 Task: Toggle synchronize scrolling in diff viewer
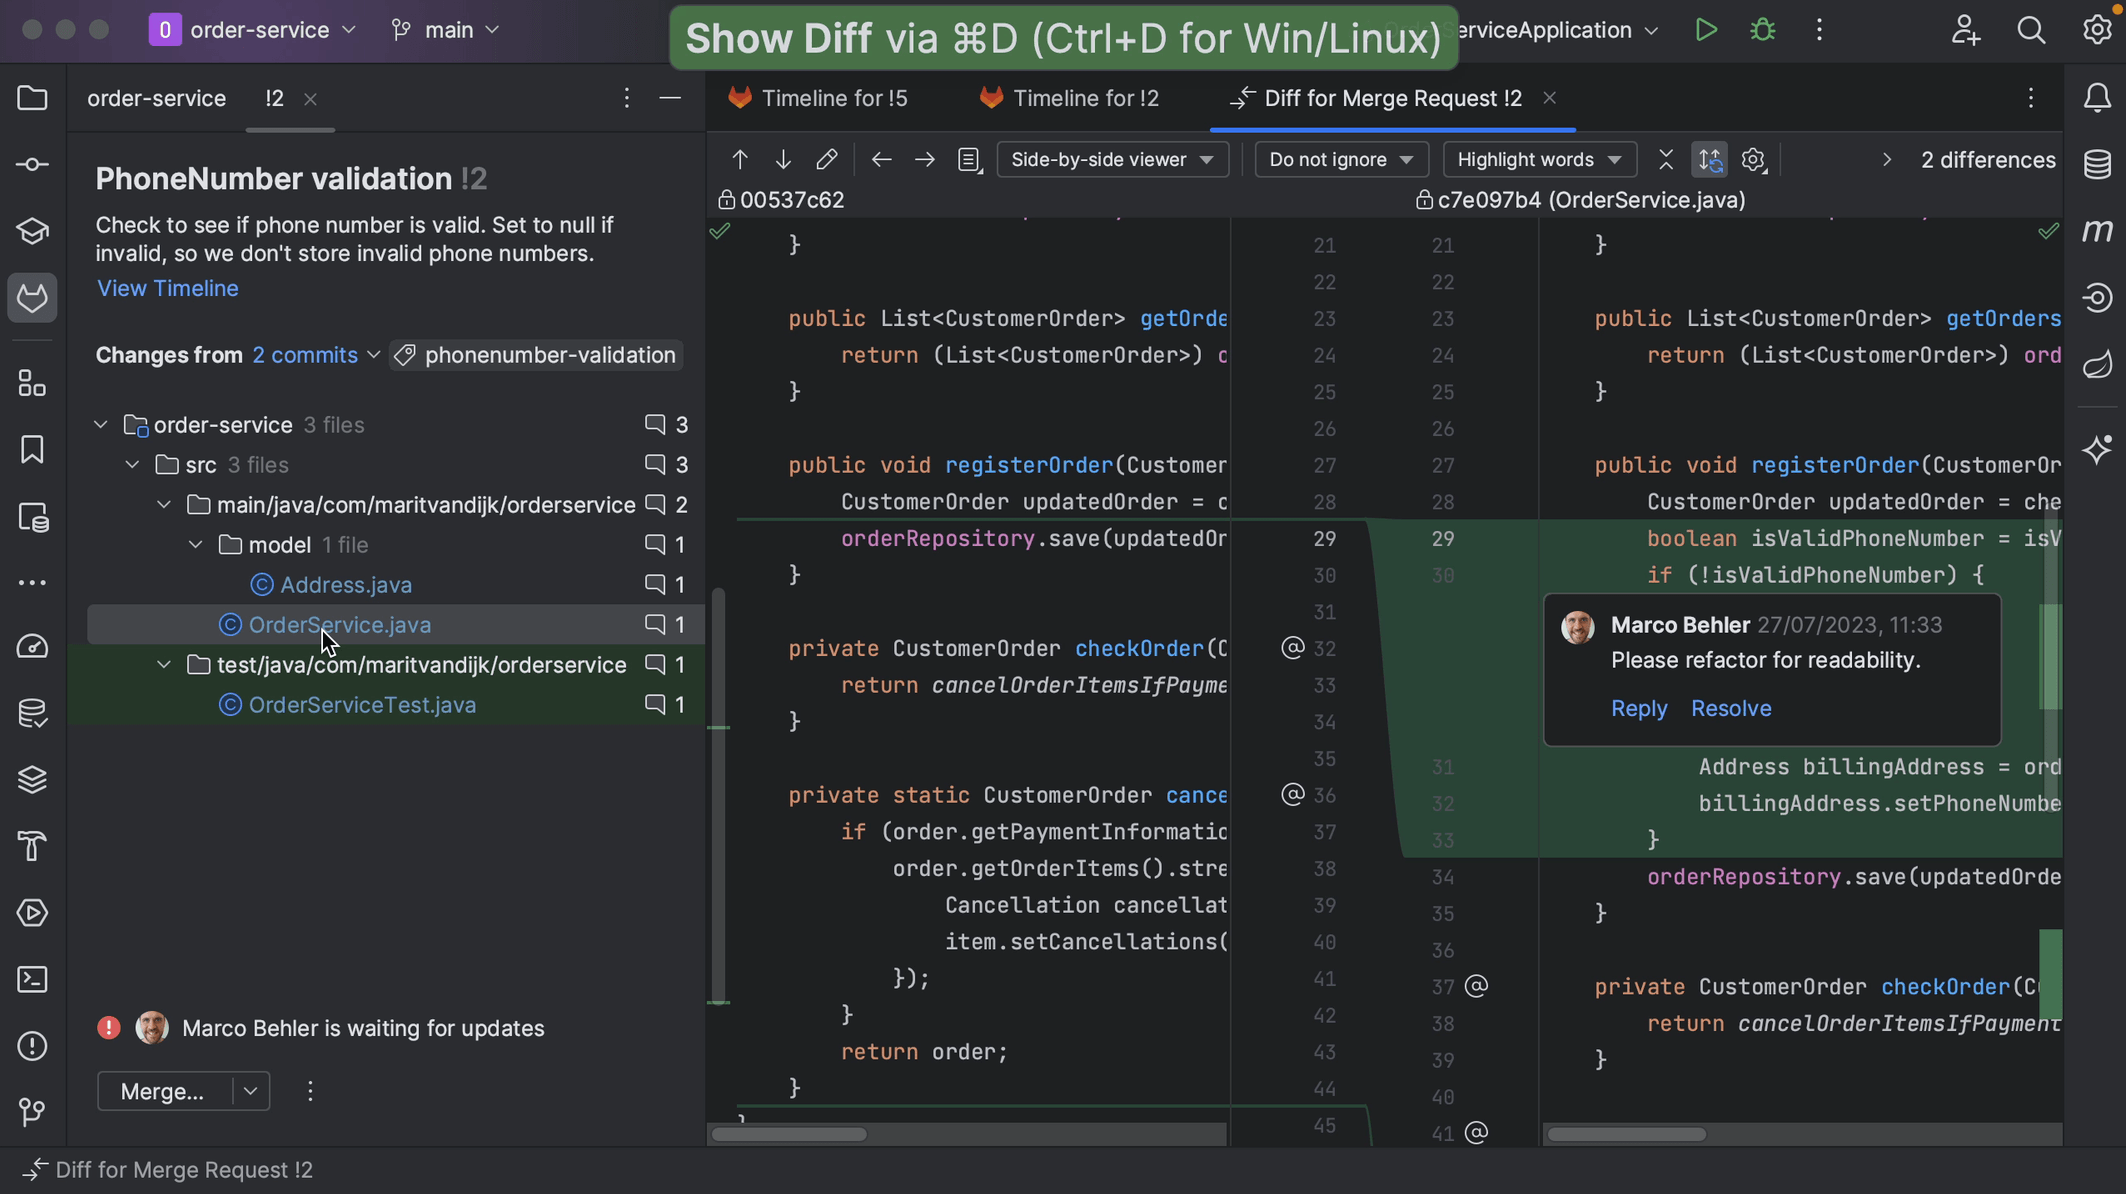1710,160
